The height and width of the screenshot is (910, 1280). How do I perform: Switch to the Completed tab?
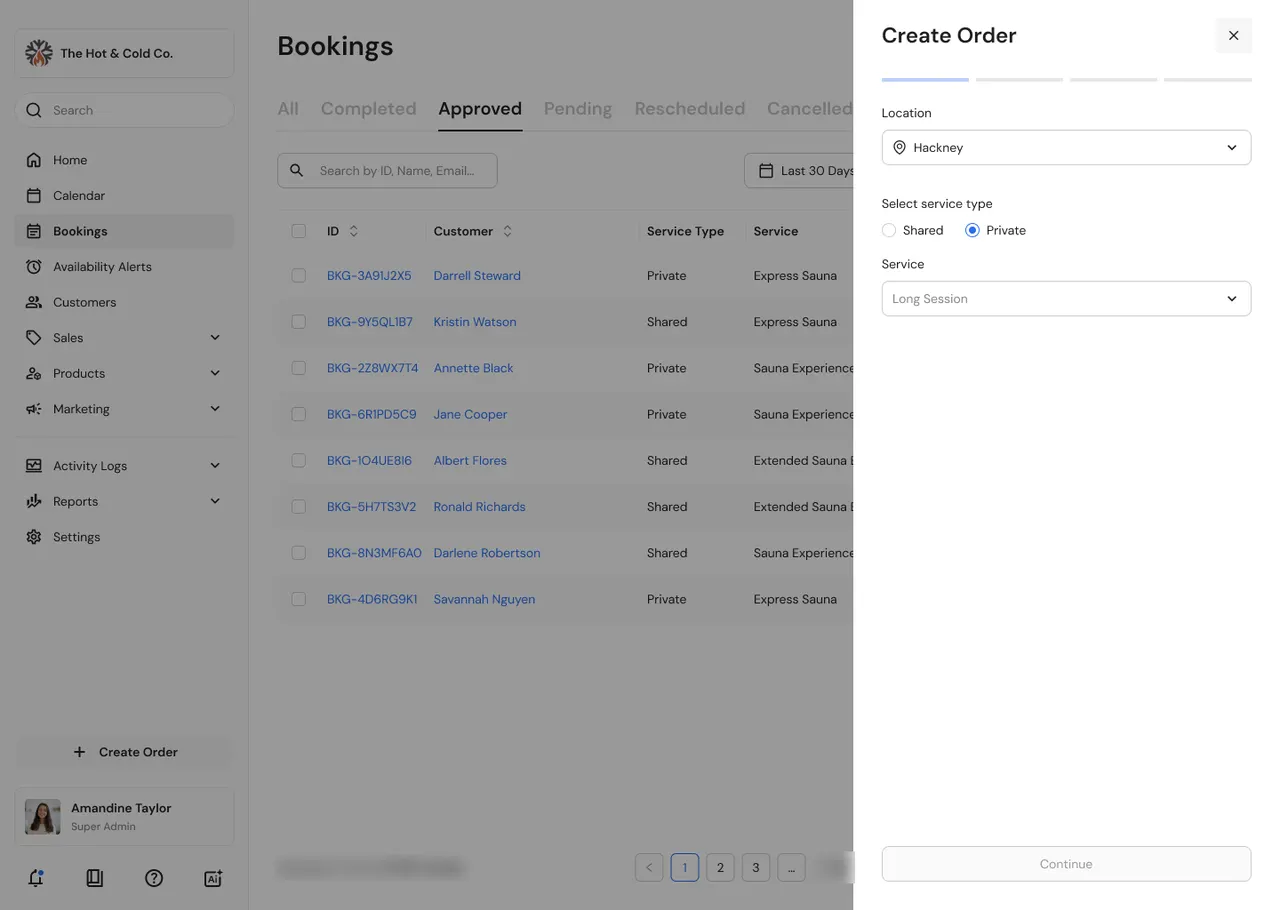coord(368,109)
